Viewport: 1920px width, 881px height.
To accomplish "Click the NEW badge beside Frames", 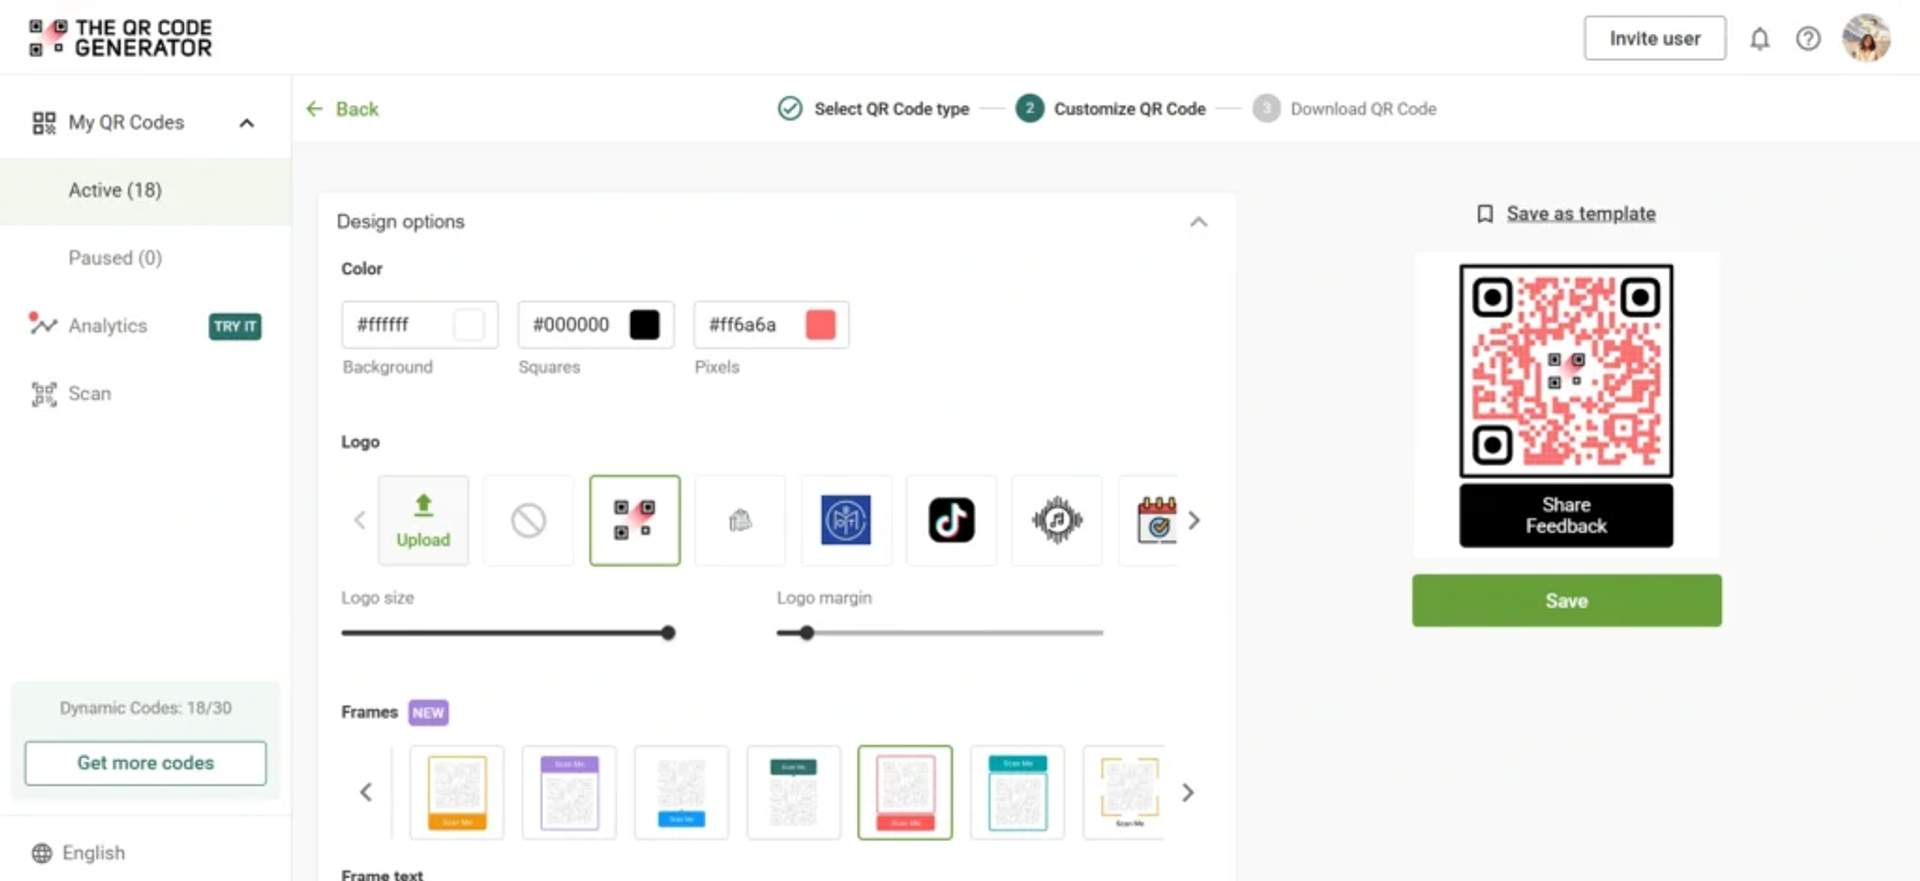I will [x=428, y=713].
